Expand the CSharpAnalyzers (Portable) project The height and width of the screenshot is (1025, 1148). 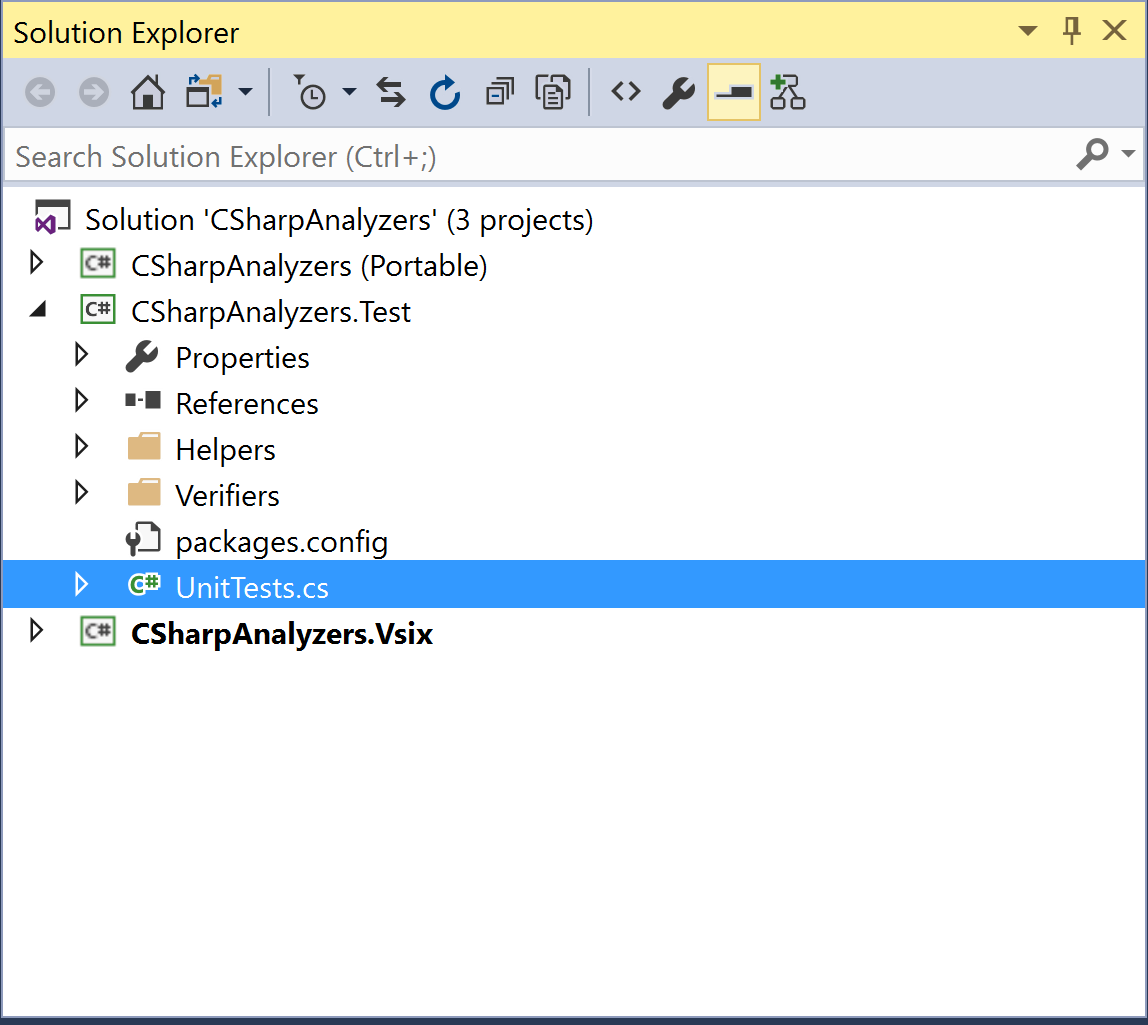point(36,263)
